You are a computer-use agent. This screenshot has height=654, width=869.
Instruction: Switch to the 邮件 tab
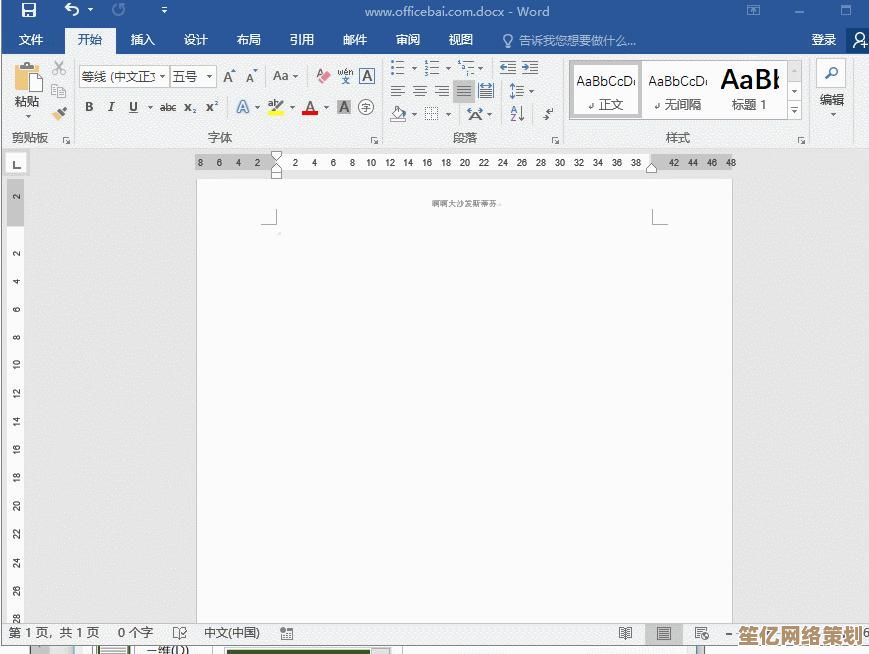click(x=355, y=40)
